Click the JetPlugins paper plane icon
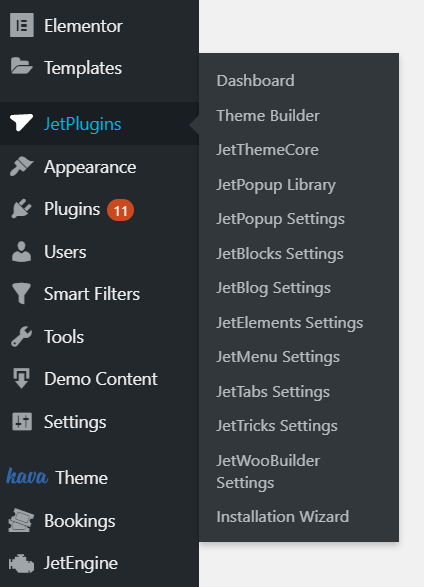The height and width of the screenshot is (587, 424). click(21, 122)
